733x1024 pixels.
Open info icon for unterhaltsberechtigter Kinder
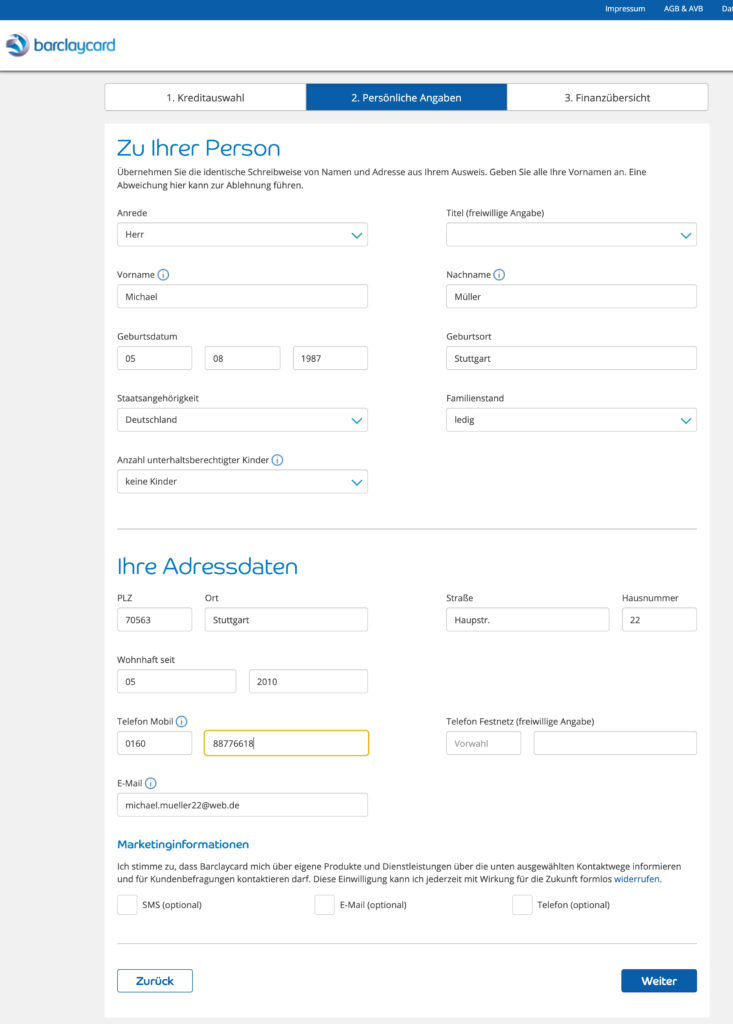pos(278,460)
